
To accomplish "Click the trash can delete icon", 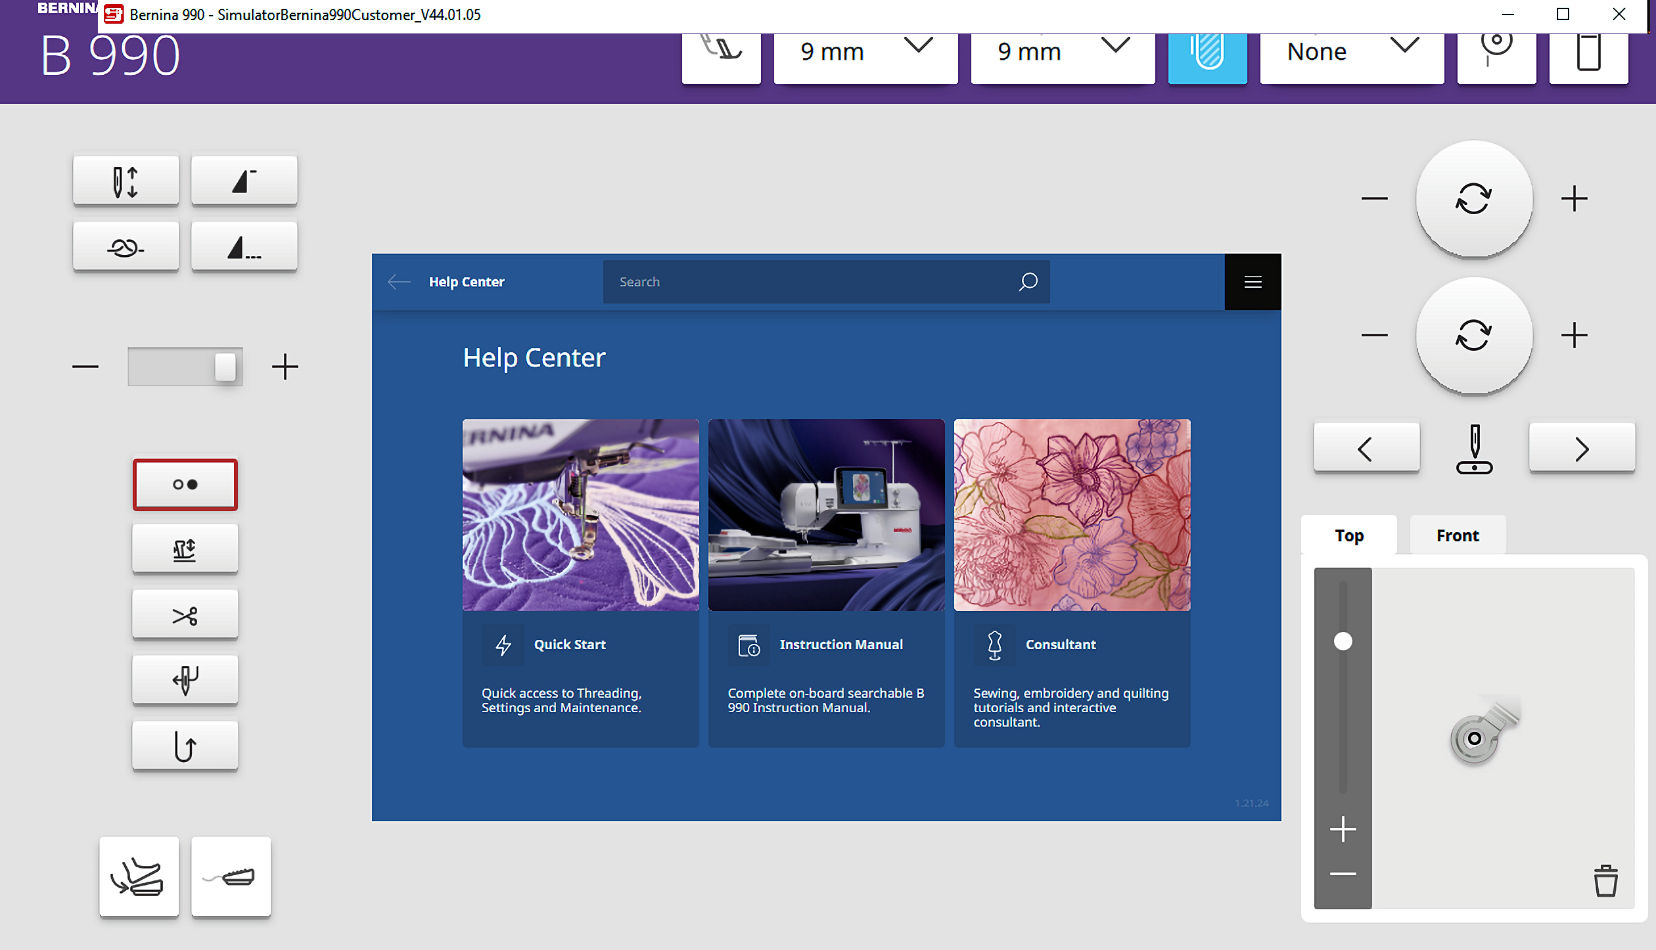I will pos(1606,881).
